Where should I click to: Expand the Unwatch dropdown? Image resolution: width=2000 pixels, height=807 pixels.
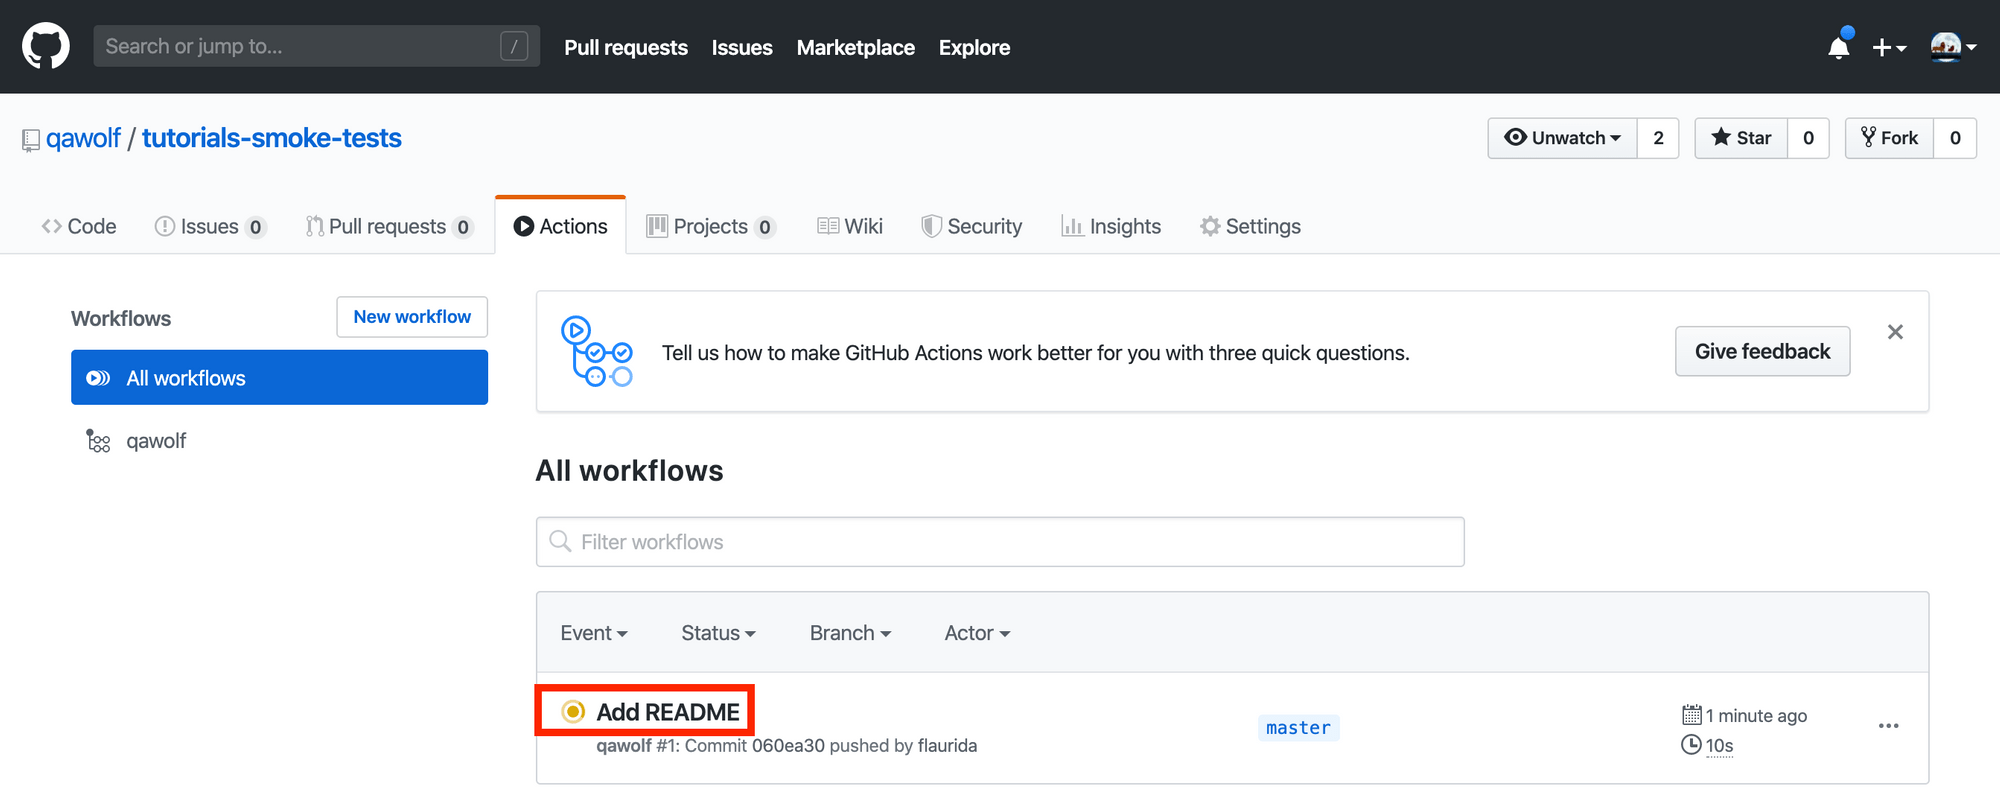[1562, 138]
